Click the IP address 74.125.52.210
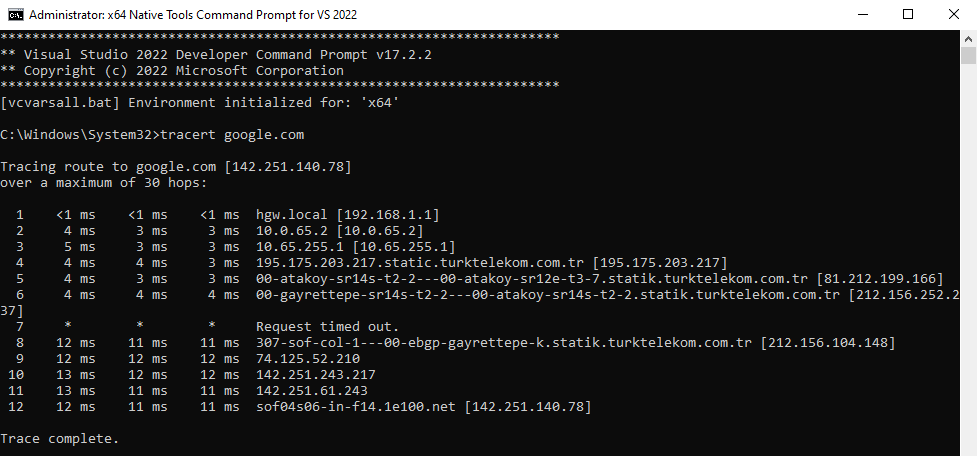 pos(308,359)
